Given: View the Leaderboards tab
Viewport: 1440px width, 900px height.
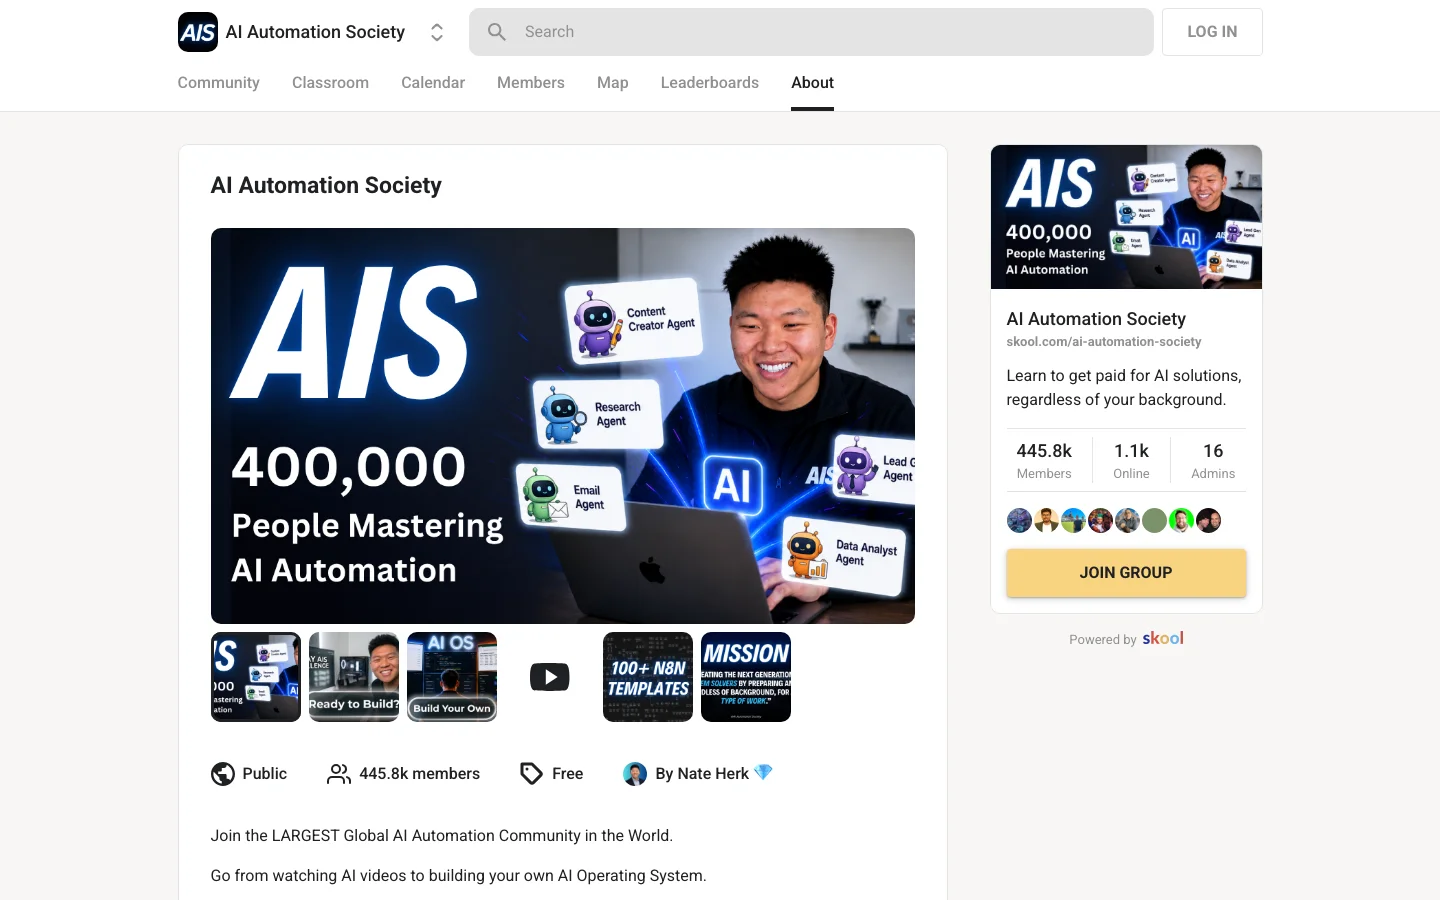Looking at the screenshot, I should click(710, 83).
